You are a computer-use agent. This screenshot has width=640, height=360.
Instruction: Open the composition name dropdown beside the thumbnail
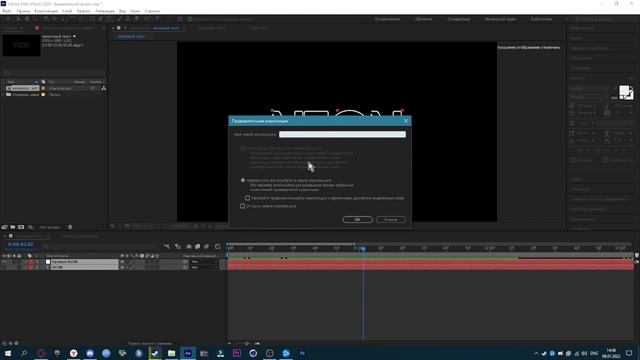click(74, 36)
